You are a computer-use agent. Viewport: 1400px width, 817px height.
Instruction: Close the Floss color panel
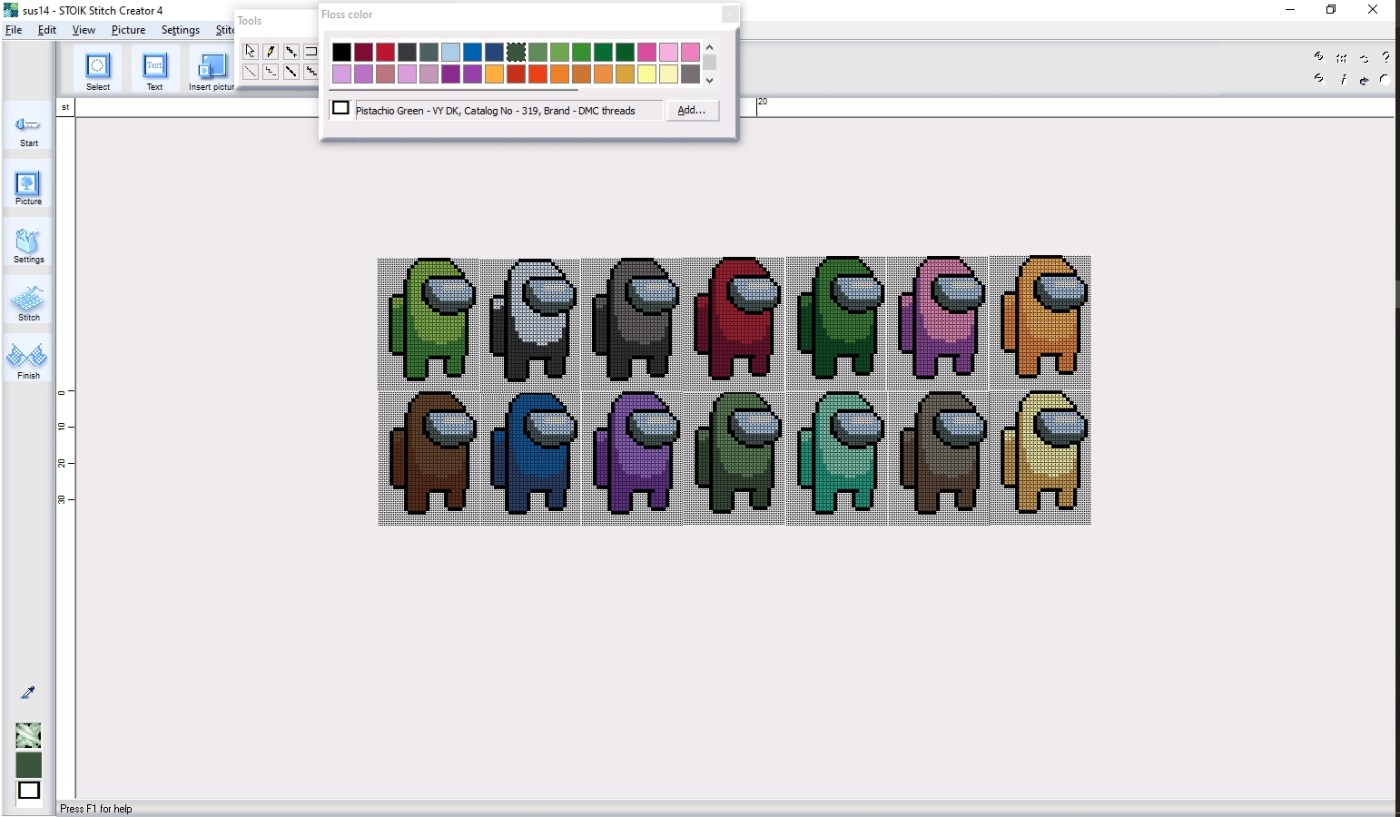730,14
